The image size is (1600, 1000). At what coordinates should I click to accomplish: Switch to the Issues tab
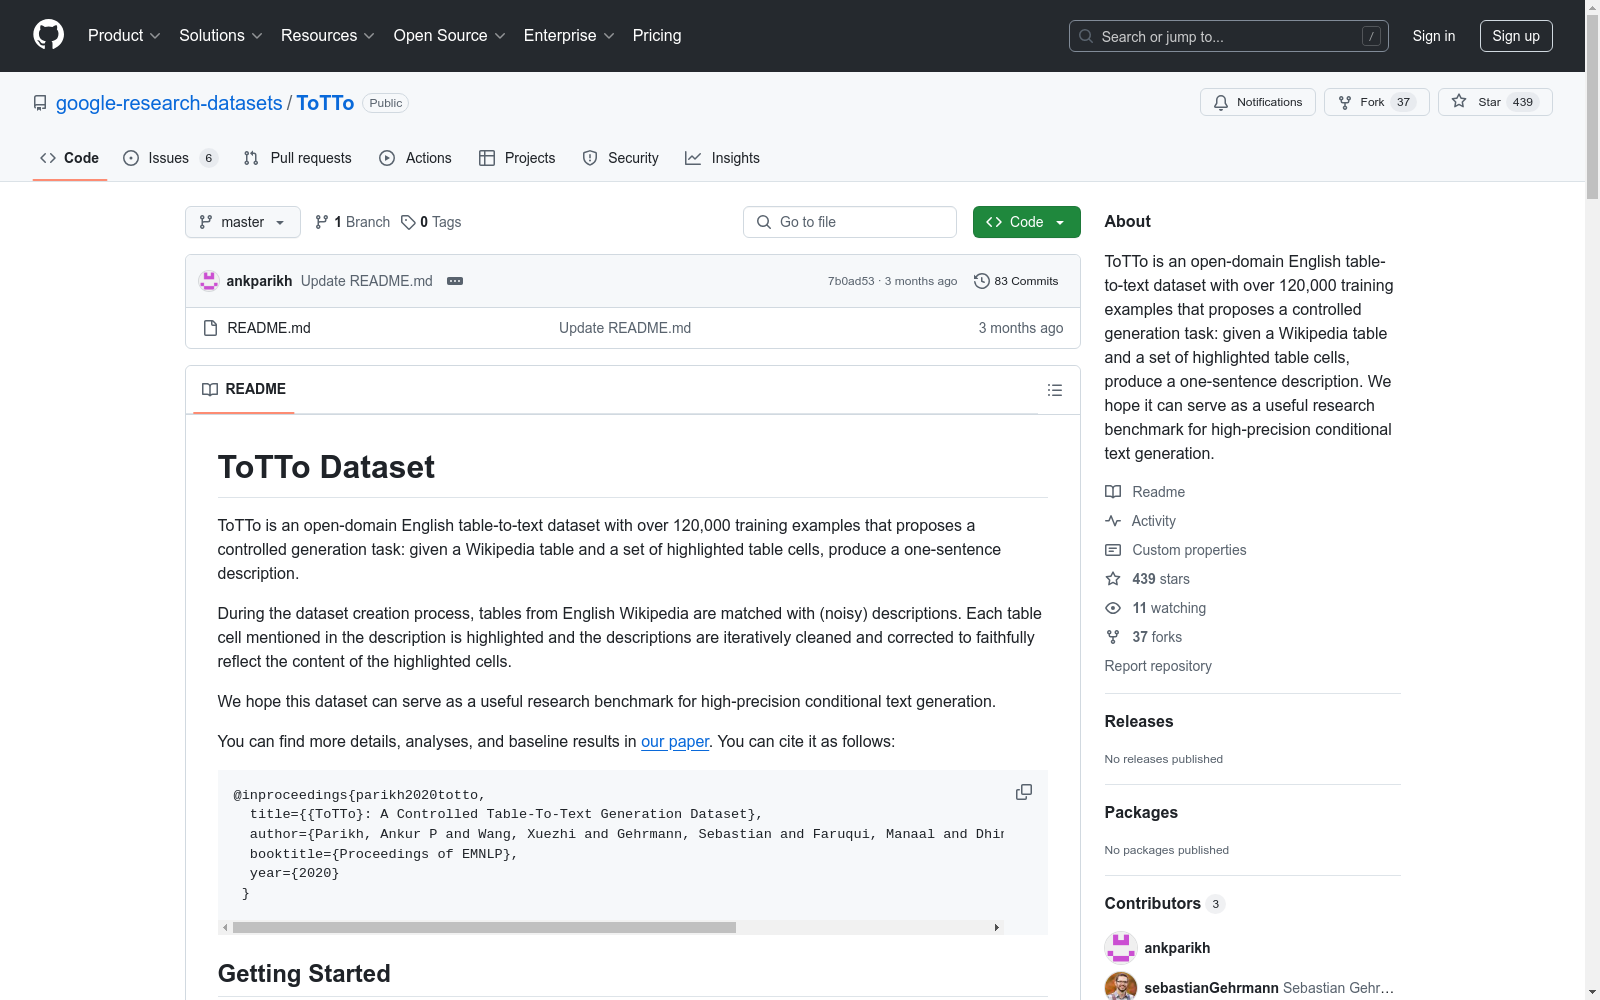tap(170, 158)
